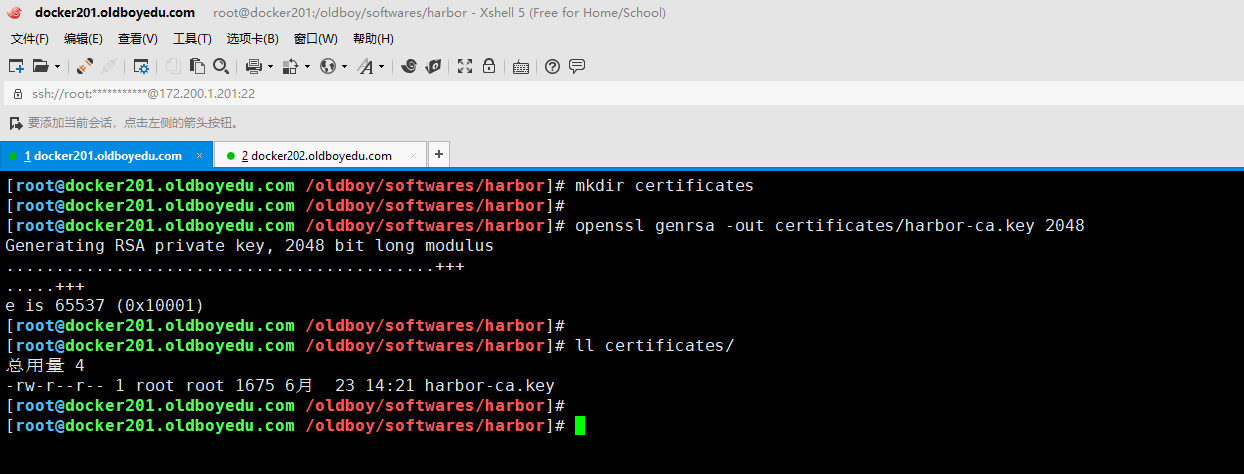Image resolution: width=1244 pixels, height=474 pixels.
Task: Open the Help question mark icon
Action: pos(552,66)
